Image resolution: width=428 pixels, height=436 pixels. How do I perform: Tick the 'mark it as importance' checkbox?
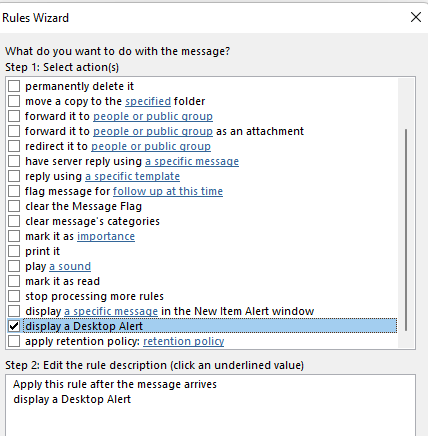[14, 236]
